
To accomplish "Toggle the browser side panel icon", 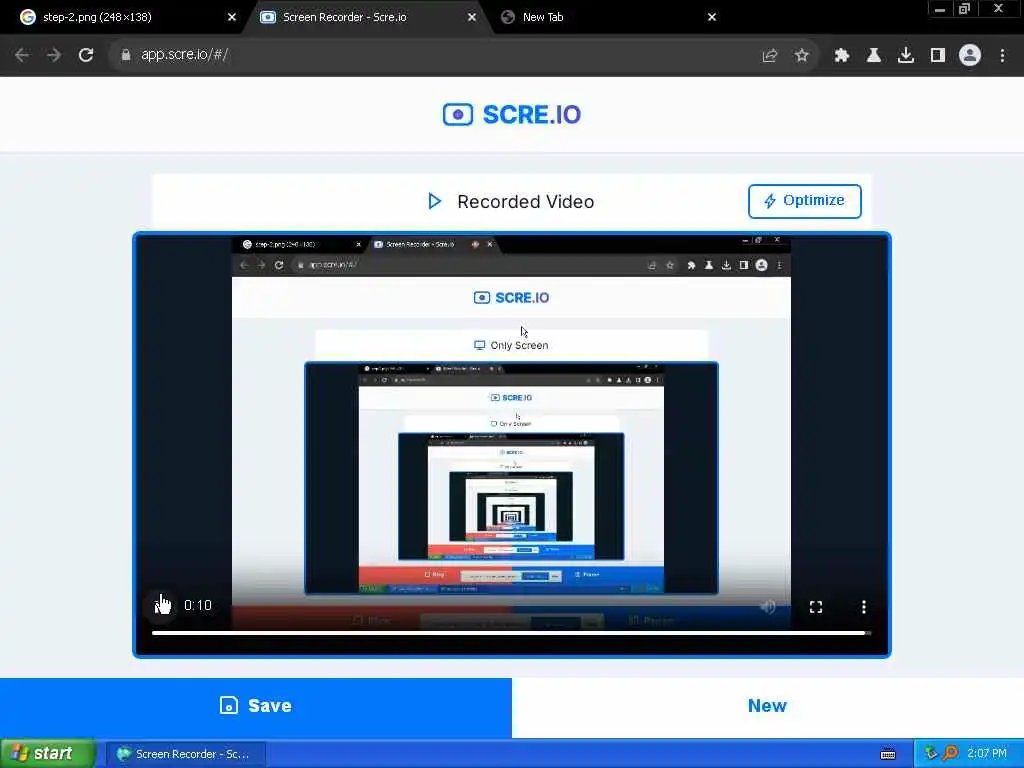I will [x=938, y=56].
